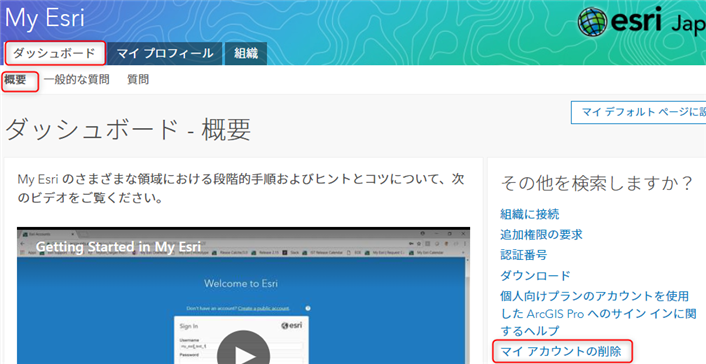Open the ダウンロード link
Image resolution: width=706 pixels, height=364 pixels.
click(x=535, y=275)
